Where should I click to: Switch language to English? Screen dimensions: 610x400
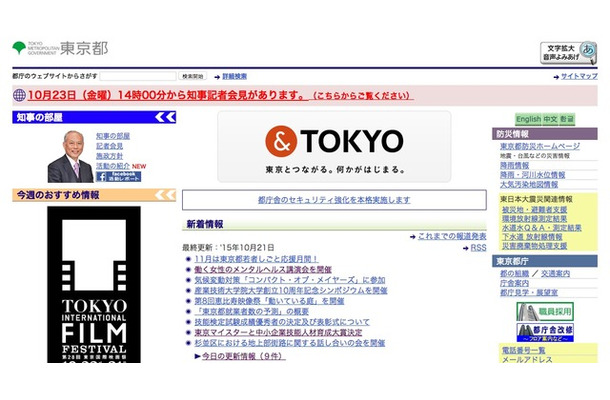(528, 119)
